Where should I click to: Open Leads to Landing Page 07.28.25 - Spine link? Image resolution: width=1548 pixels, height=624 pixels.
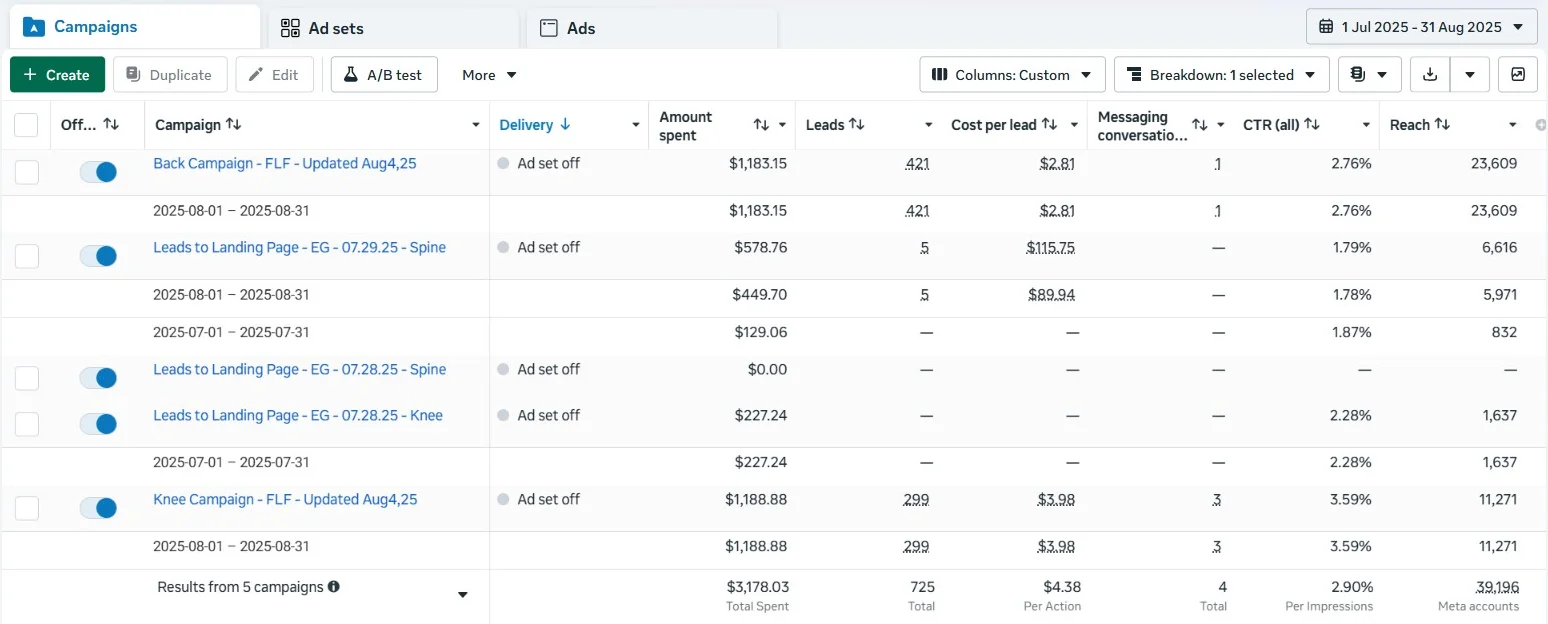coord(299,369)
